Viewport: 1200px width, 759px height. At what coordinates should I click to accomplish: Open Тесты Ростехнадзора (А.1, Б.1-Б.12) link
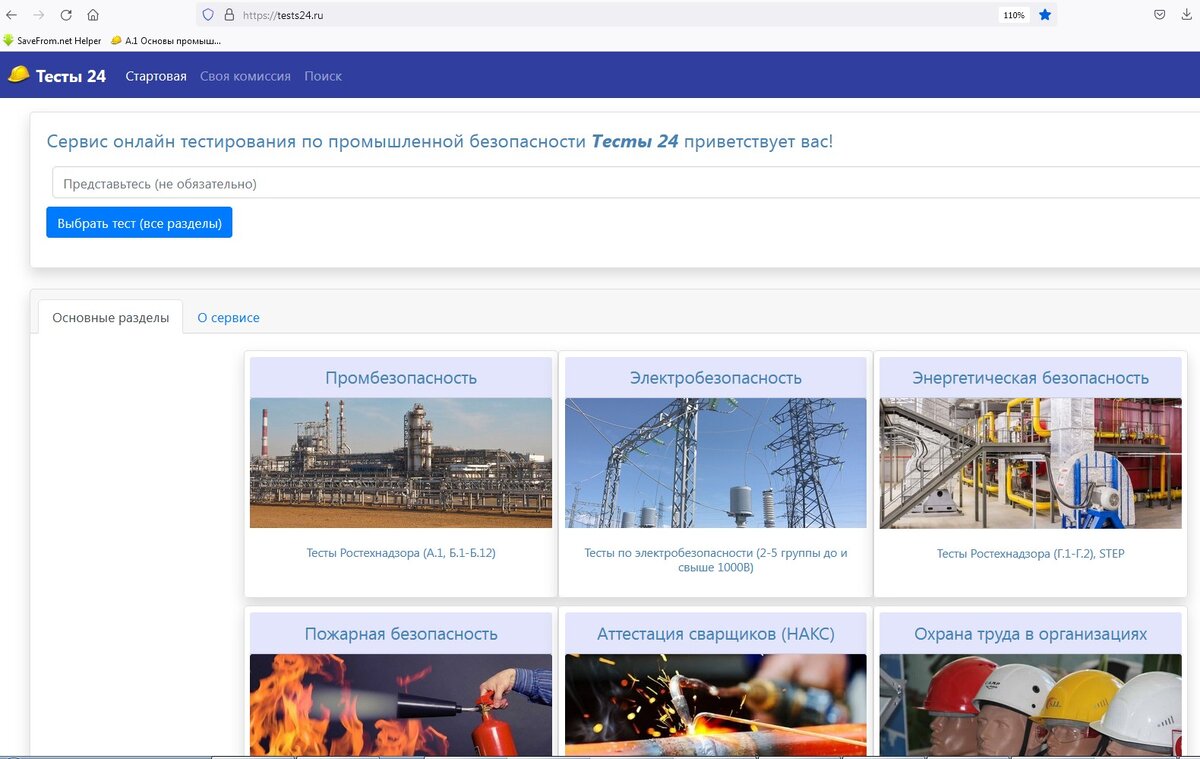click(401, 553)
